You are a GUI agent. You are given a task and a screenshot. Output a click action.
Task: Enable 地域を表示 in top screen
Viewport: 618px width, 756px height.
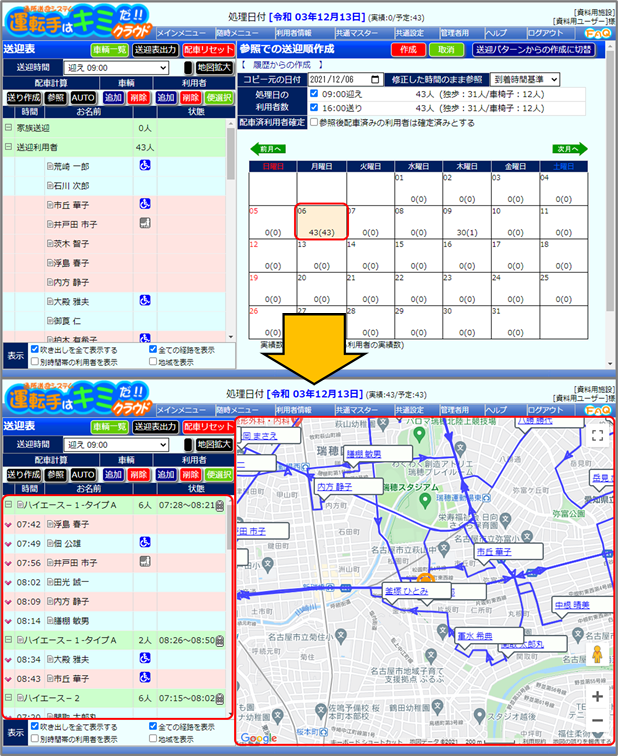point(153,361)
